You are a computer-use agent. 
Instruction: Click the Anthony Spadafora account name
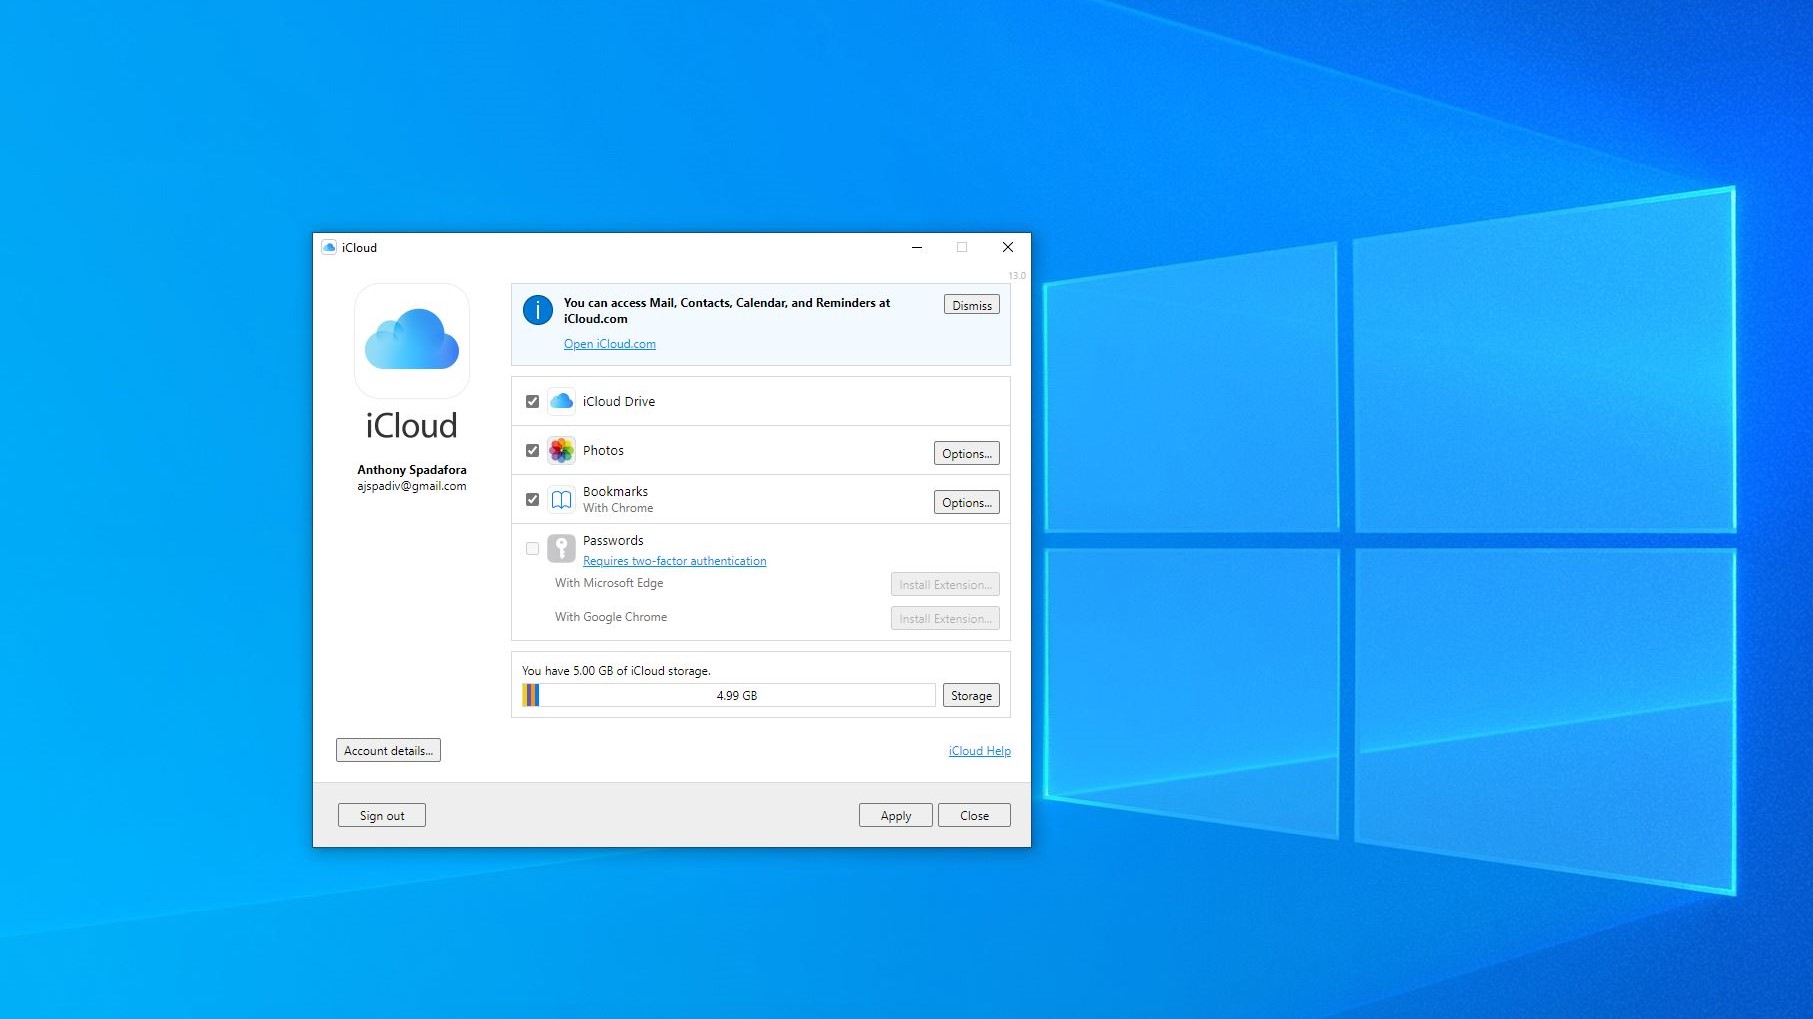[412, 469]
